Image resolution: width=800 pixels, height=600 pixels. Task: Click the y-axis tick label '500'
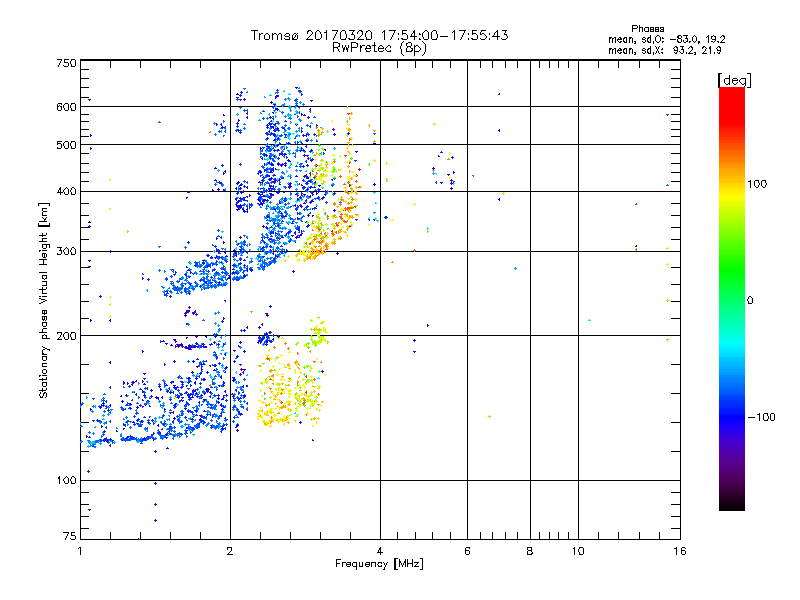coord(66,145)
